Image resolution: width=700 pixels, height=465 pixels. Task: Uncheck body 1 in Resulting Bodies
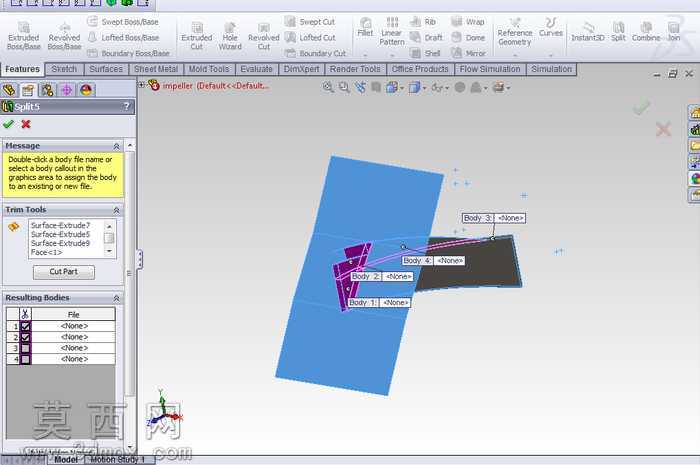(25, 326)
